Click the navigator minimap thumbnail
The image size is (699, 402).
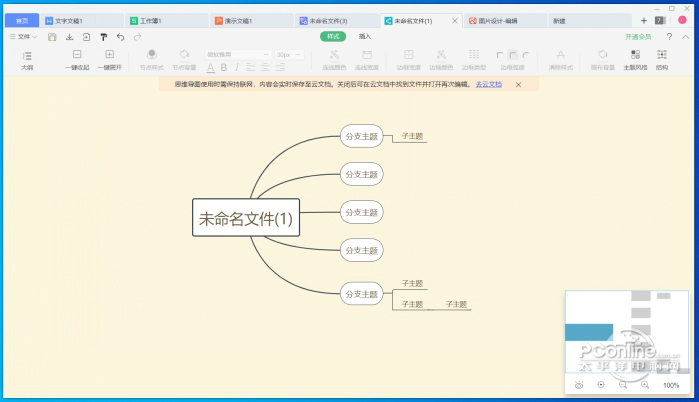tap(627, 332)
